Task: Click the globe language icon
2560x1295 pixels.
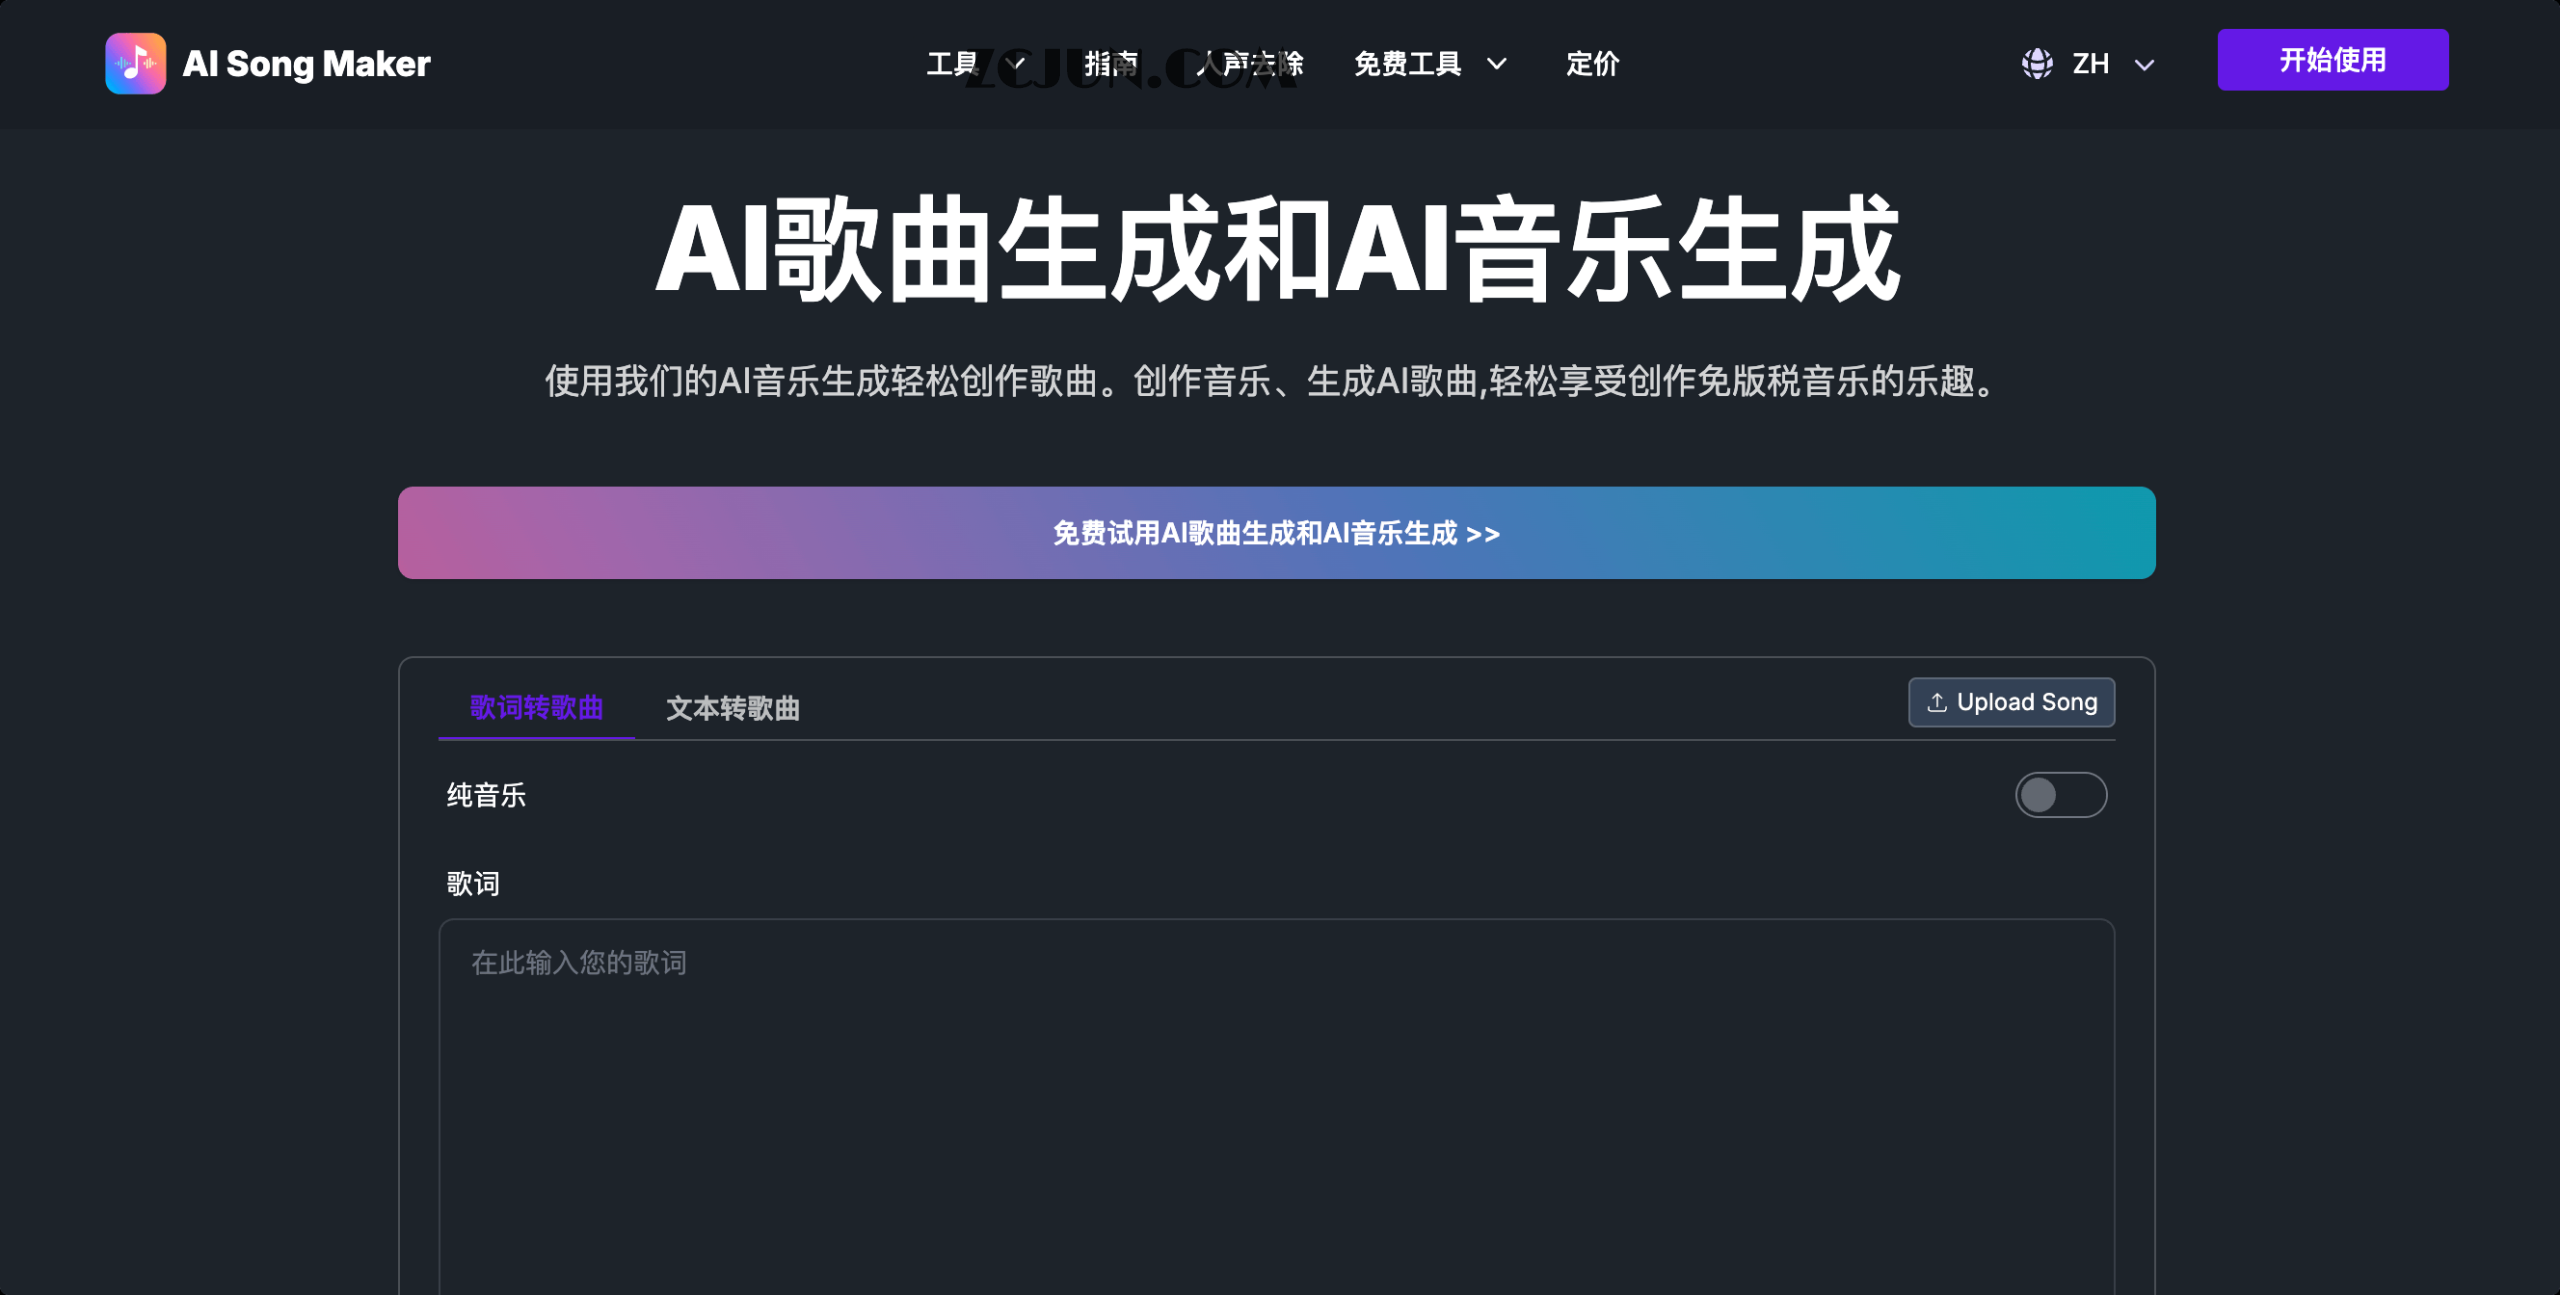Action: (x=2037, y=63)
